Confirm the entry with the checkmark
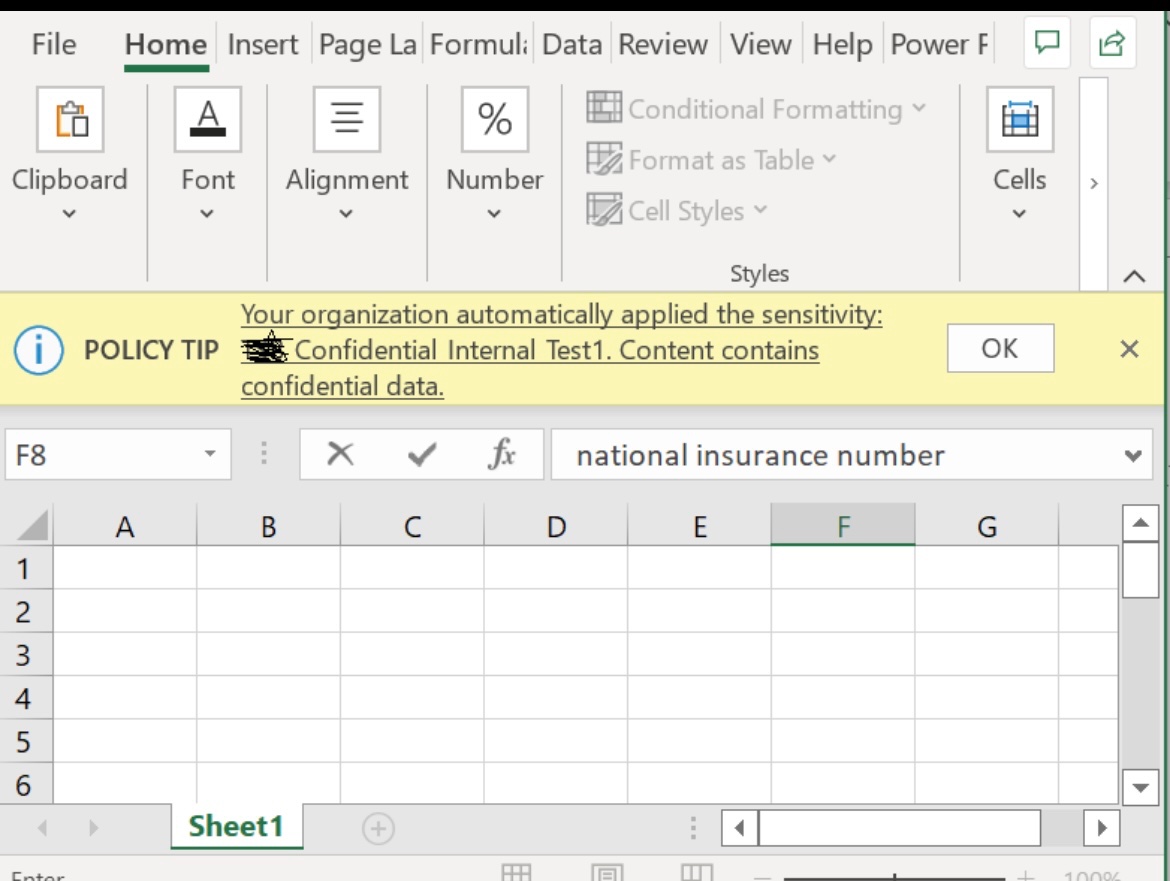This screenshot has height=881, width=1170. pos(422,454)
